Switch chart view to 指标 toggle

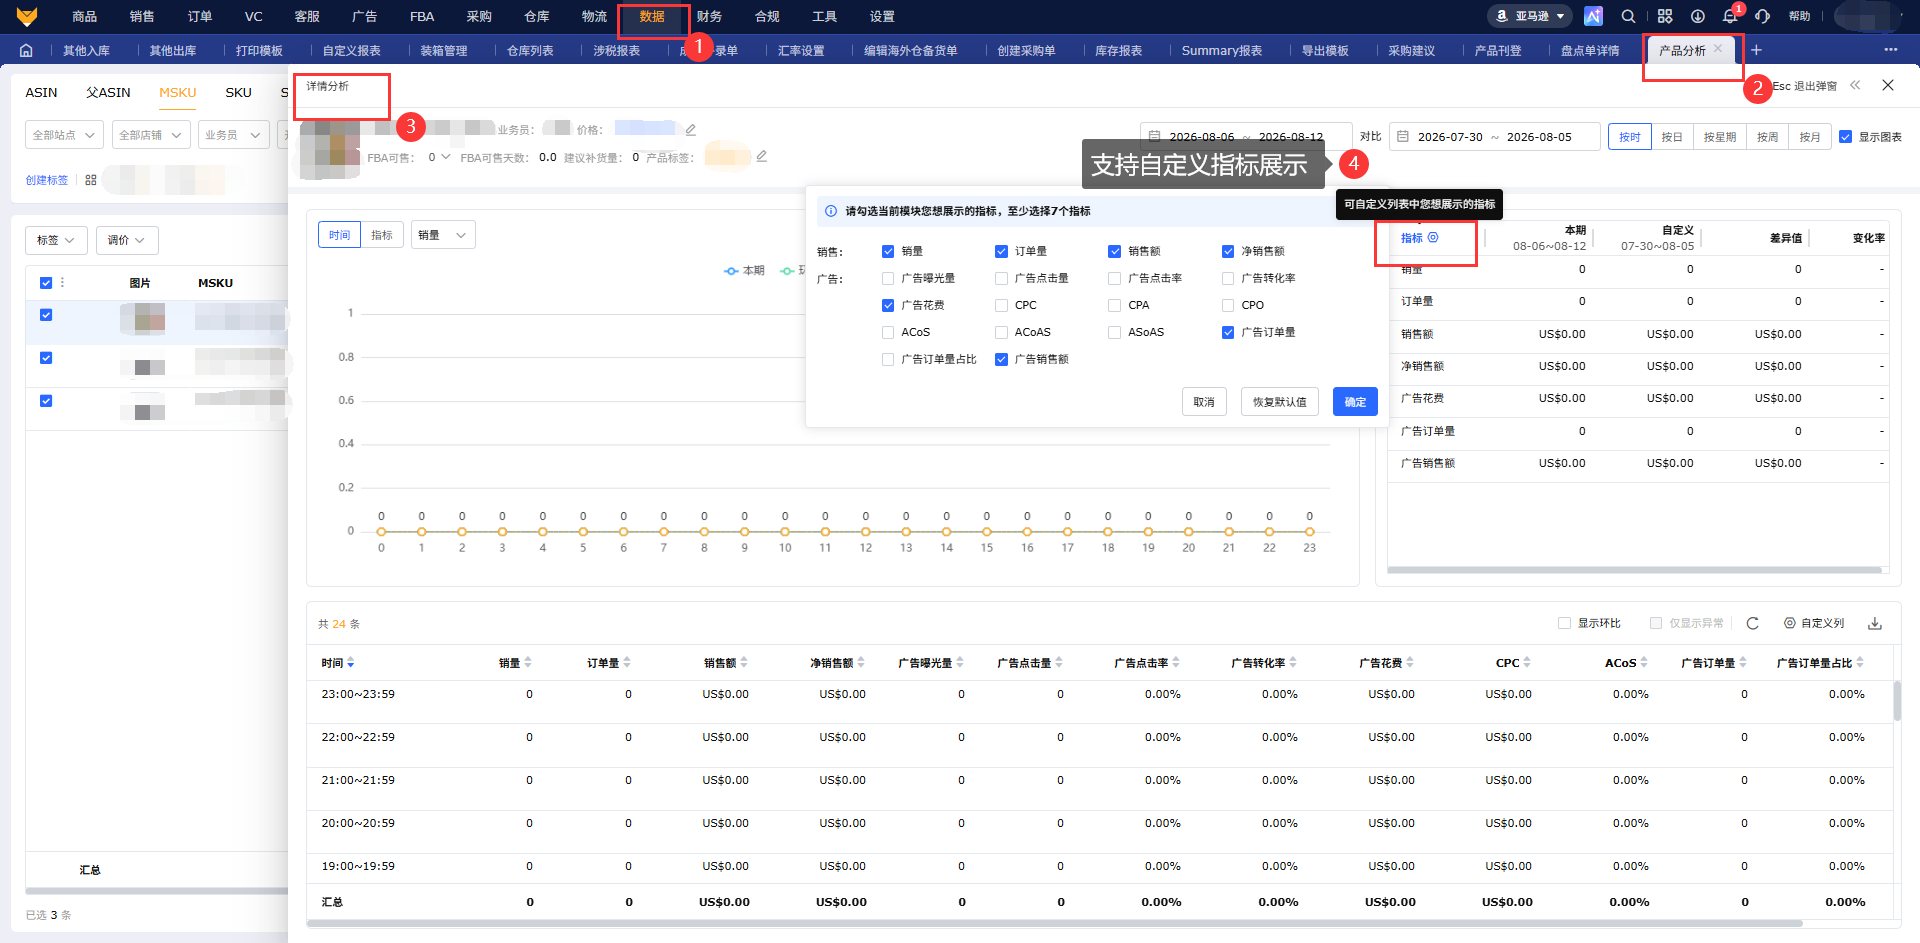pyautogui.click(x=381, y=235)
